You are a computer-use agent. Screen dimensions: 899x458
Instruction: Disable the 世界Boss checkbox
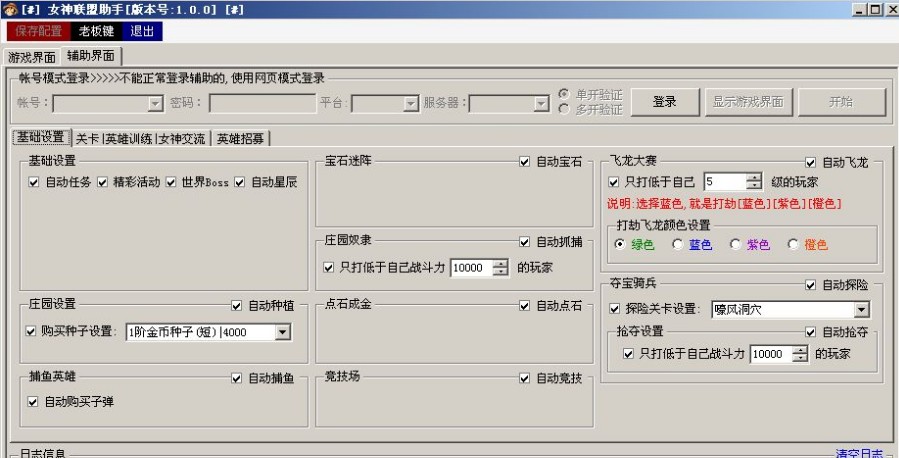tap(172, 183)
